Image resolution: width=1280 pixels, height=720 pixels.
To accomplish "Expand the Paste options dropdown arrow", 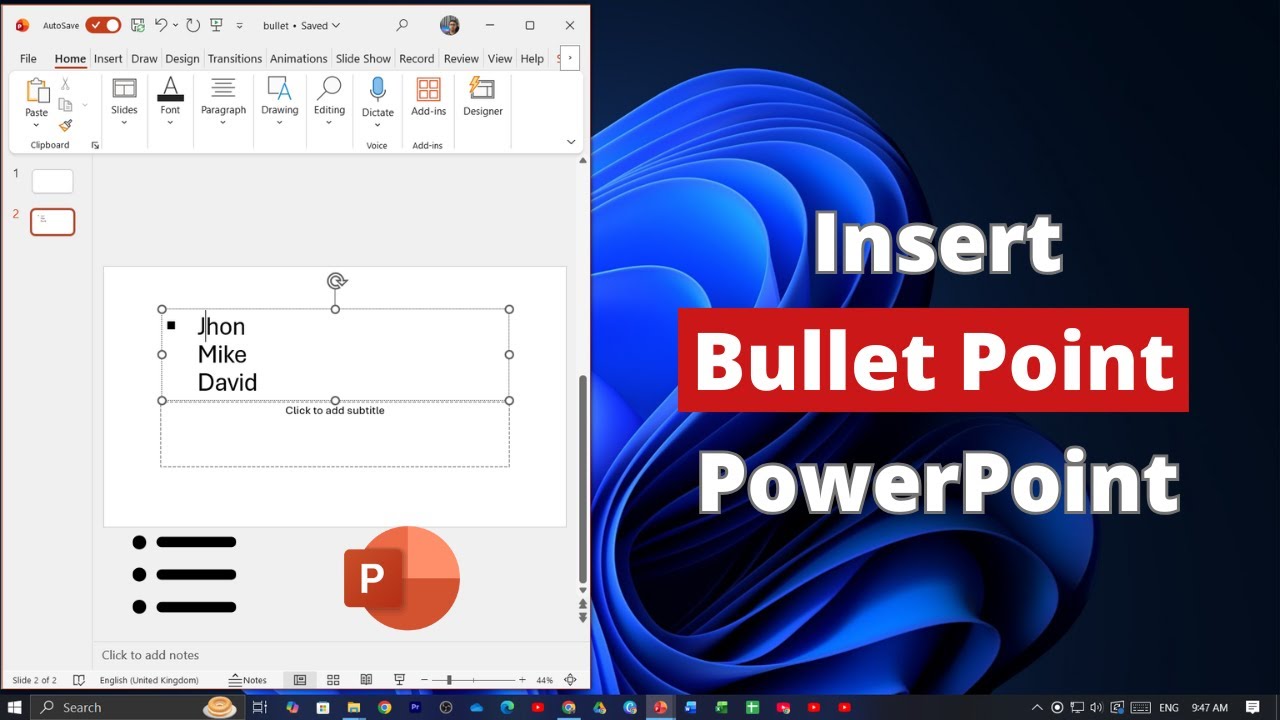I will [x=37, y=125].
